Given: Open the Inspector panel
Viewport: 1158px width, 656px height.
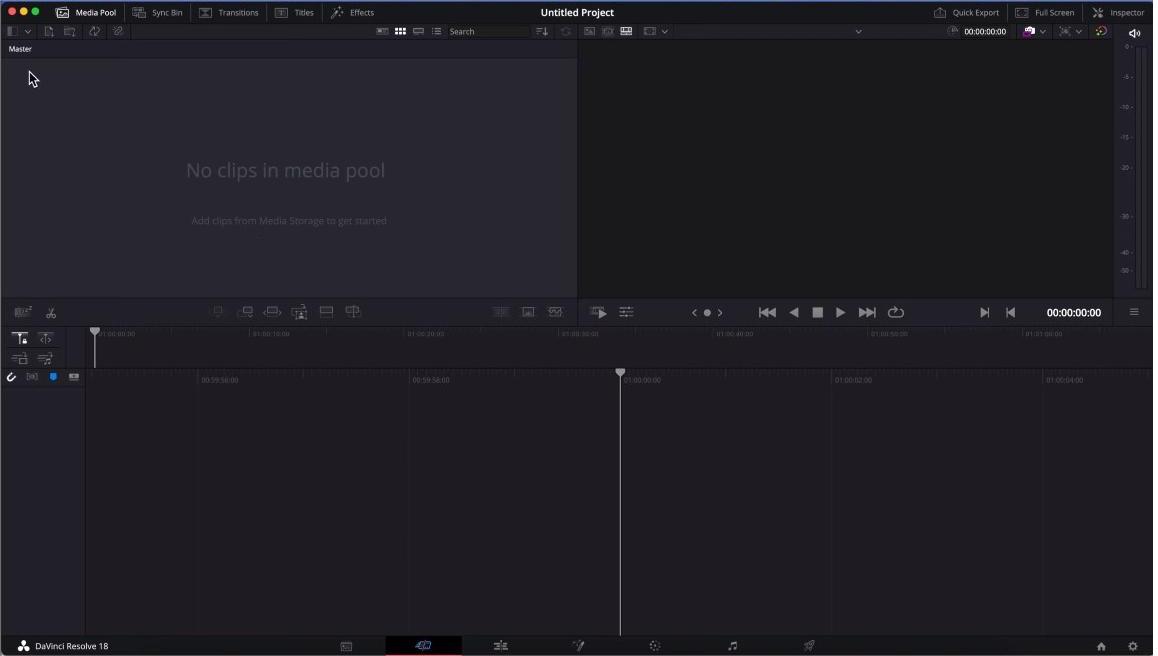Looking at the screenshot, I should 1118,13.
